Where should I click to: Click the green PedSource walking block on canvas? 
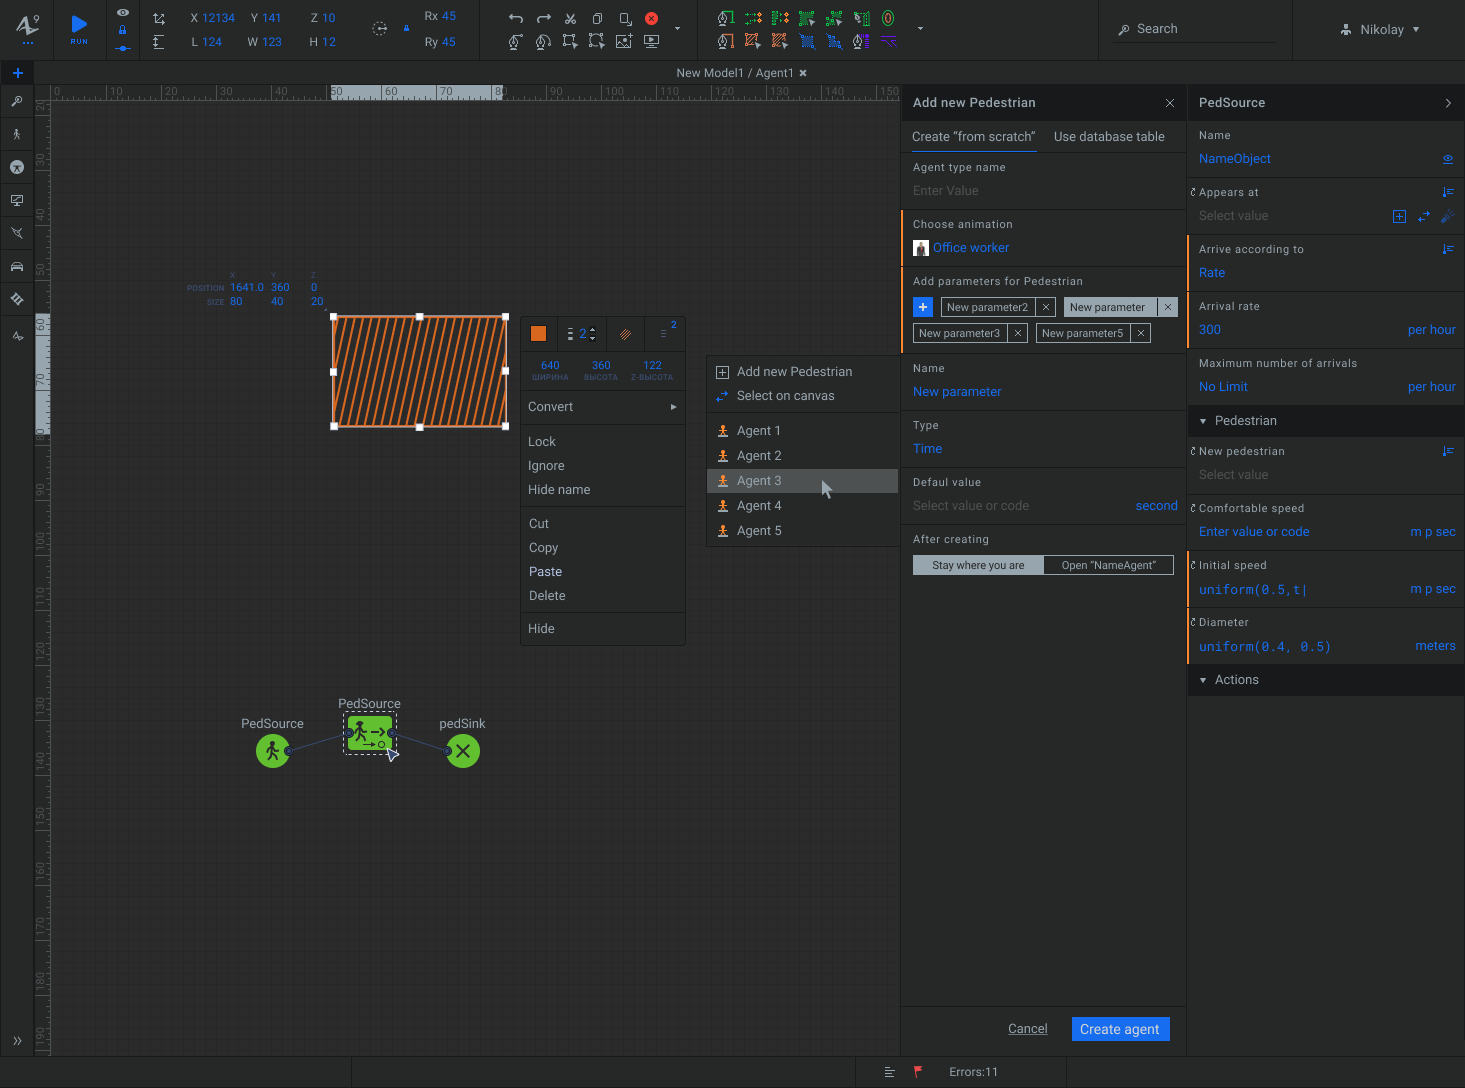click(x=272, y=751)
